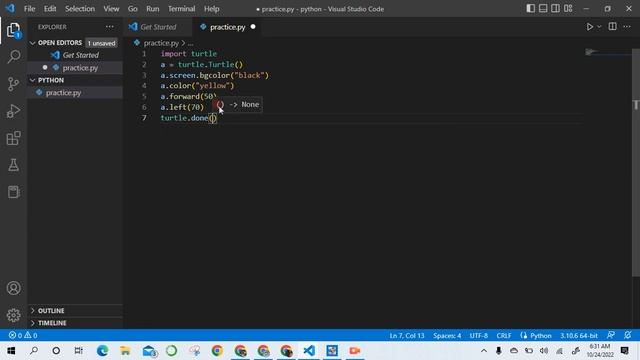Open File Explorer from the taskbar
Image resolution: width=640 pixels, height=360 pixels.
tap(125, 351)
